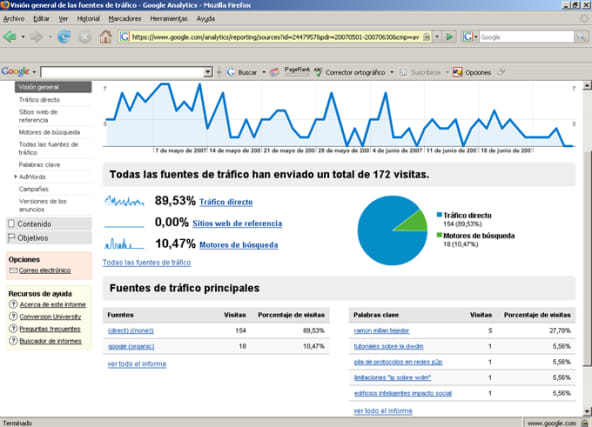The image size is (592, 427).
Task: Click the vertical scrollbar up arrow
Action: pos(587,86)
